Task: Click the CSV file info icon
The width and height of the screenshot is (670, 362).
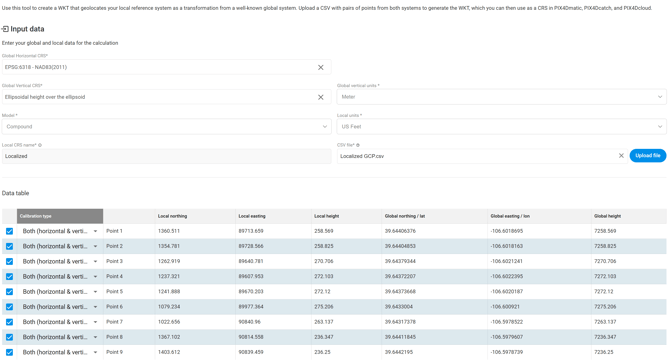Action: pos(358,145)
